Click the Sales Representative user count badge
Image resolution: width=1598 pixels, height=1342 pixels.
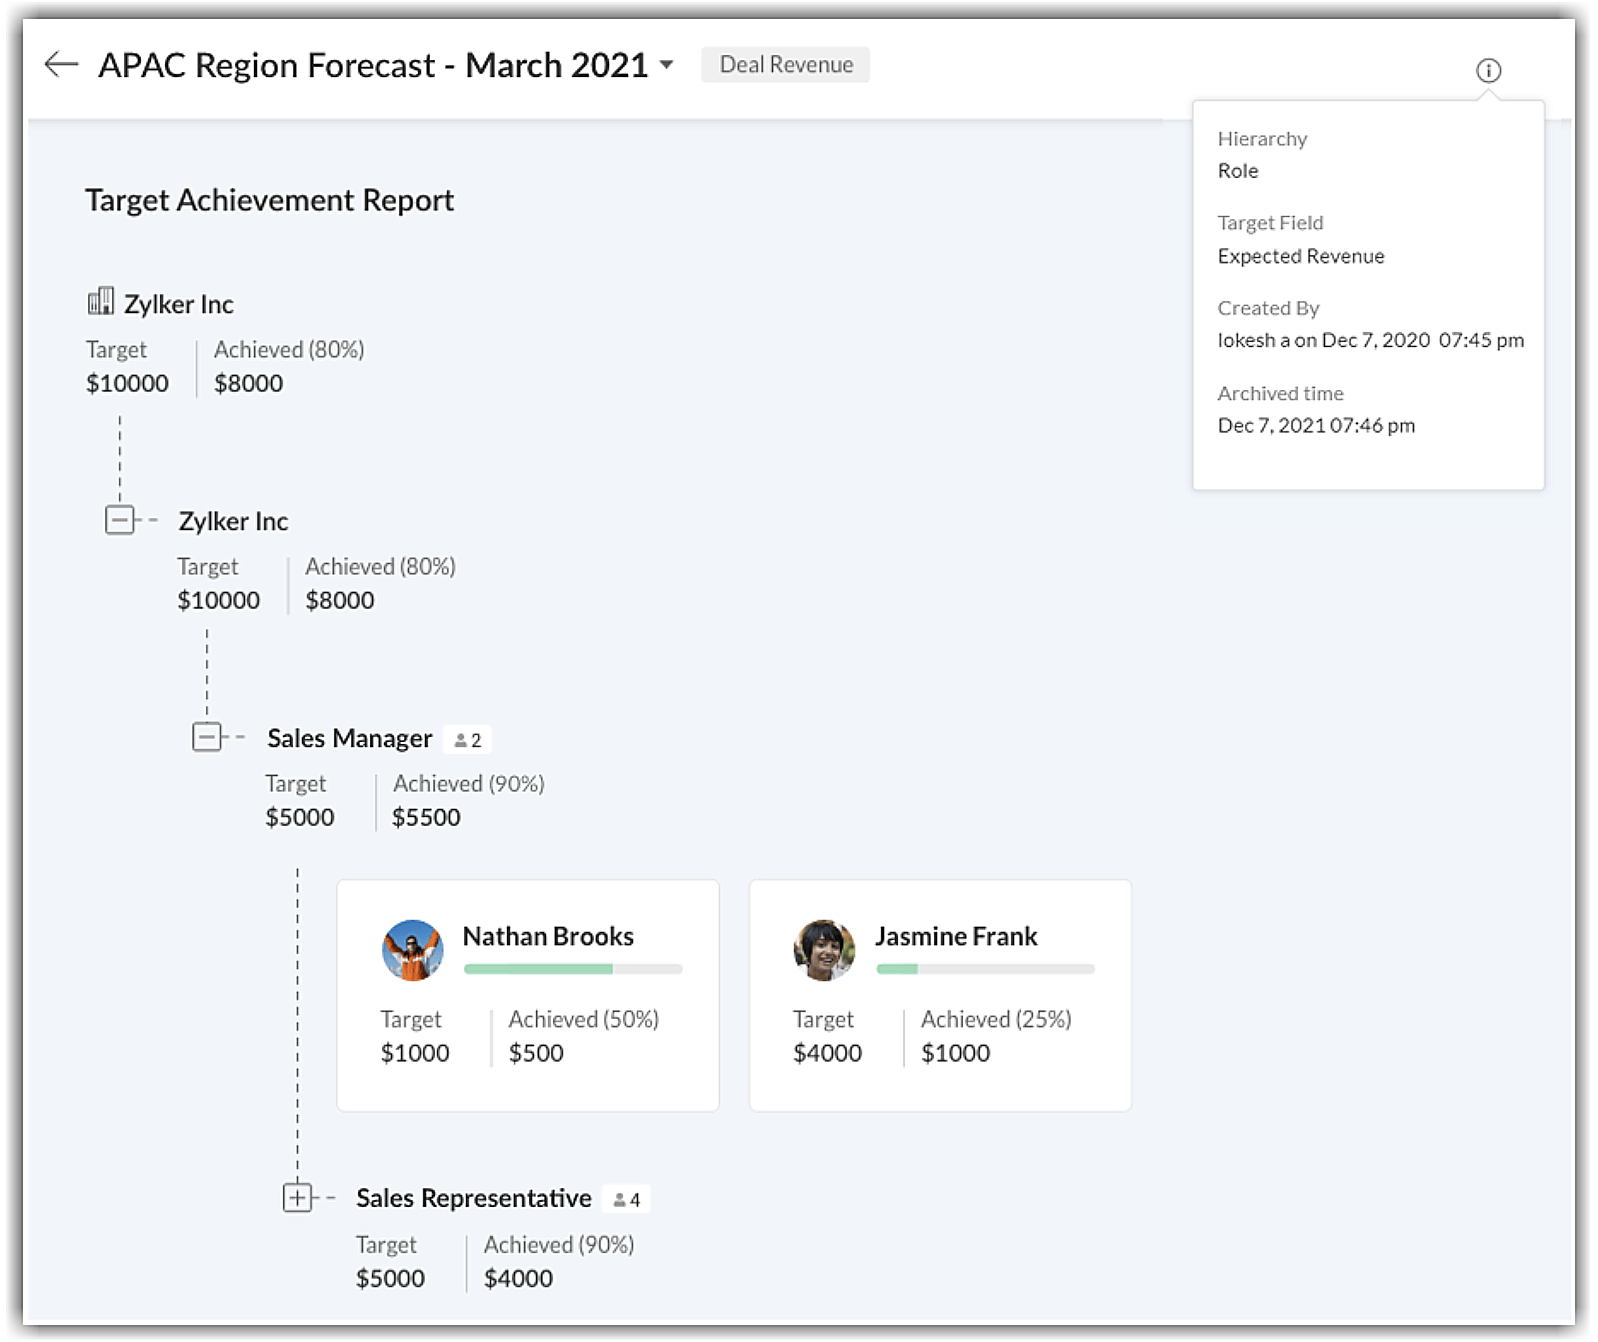click(x=627, y=1199)
